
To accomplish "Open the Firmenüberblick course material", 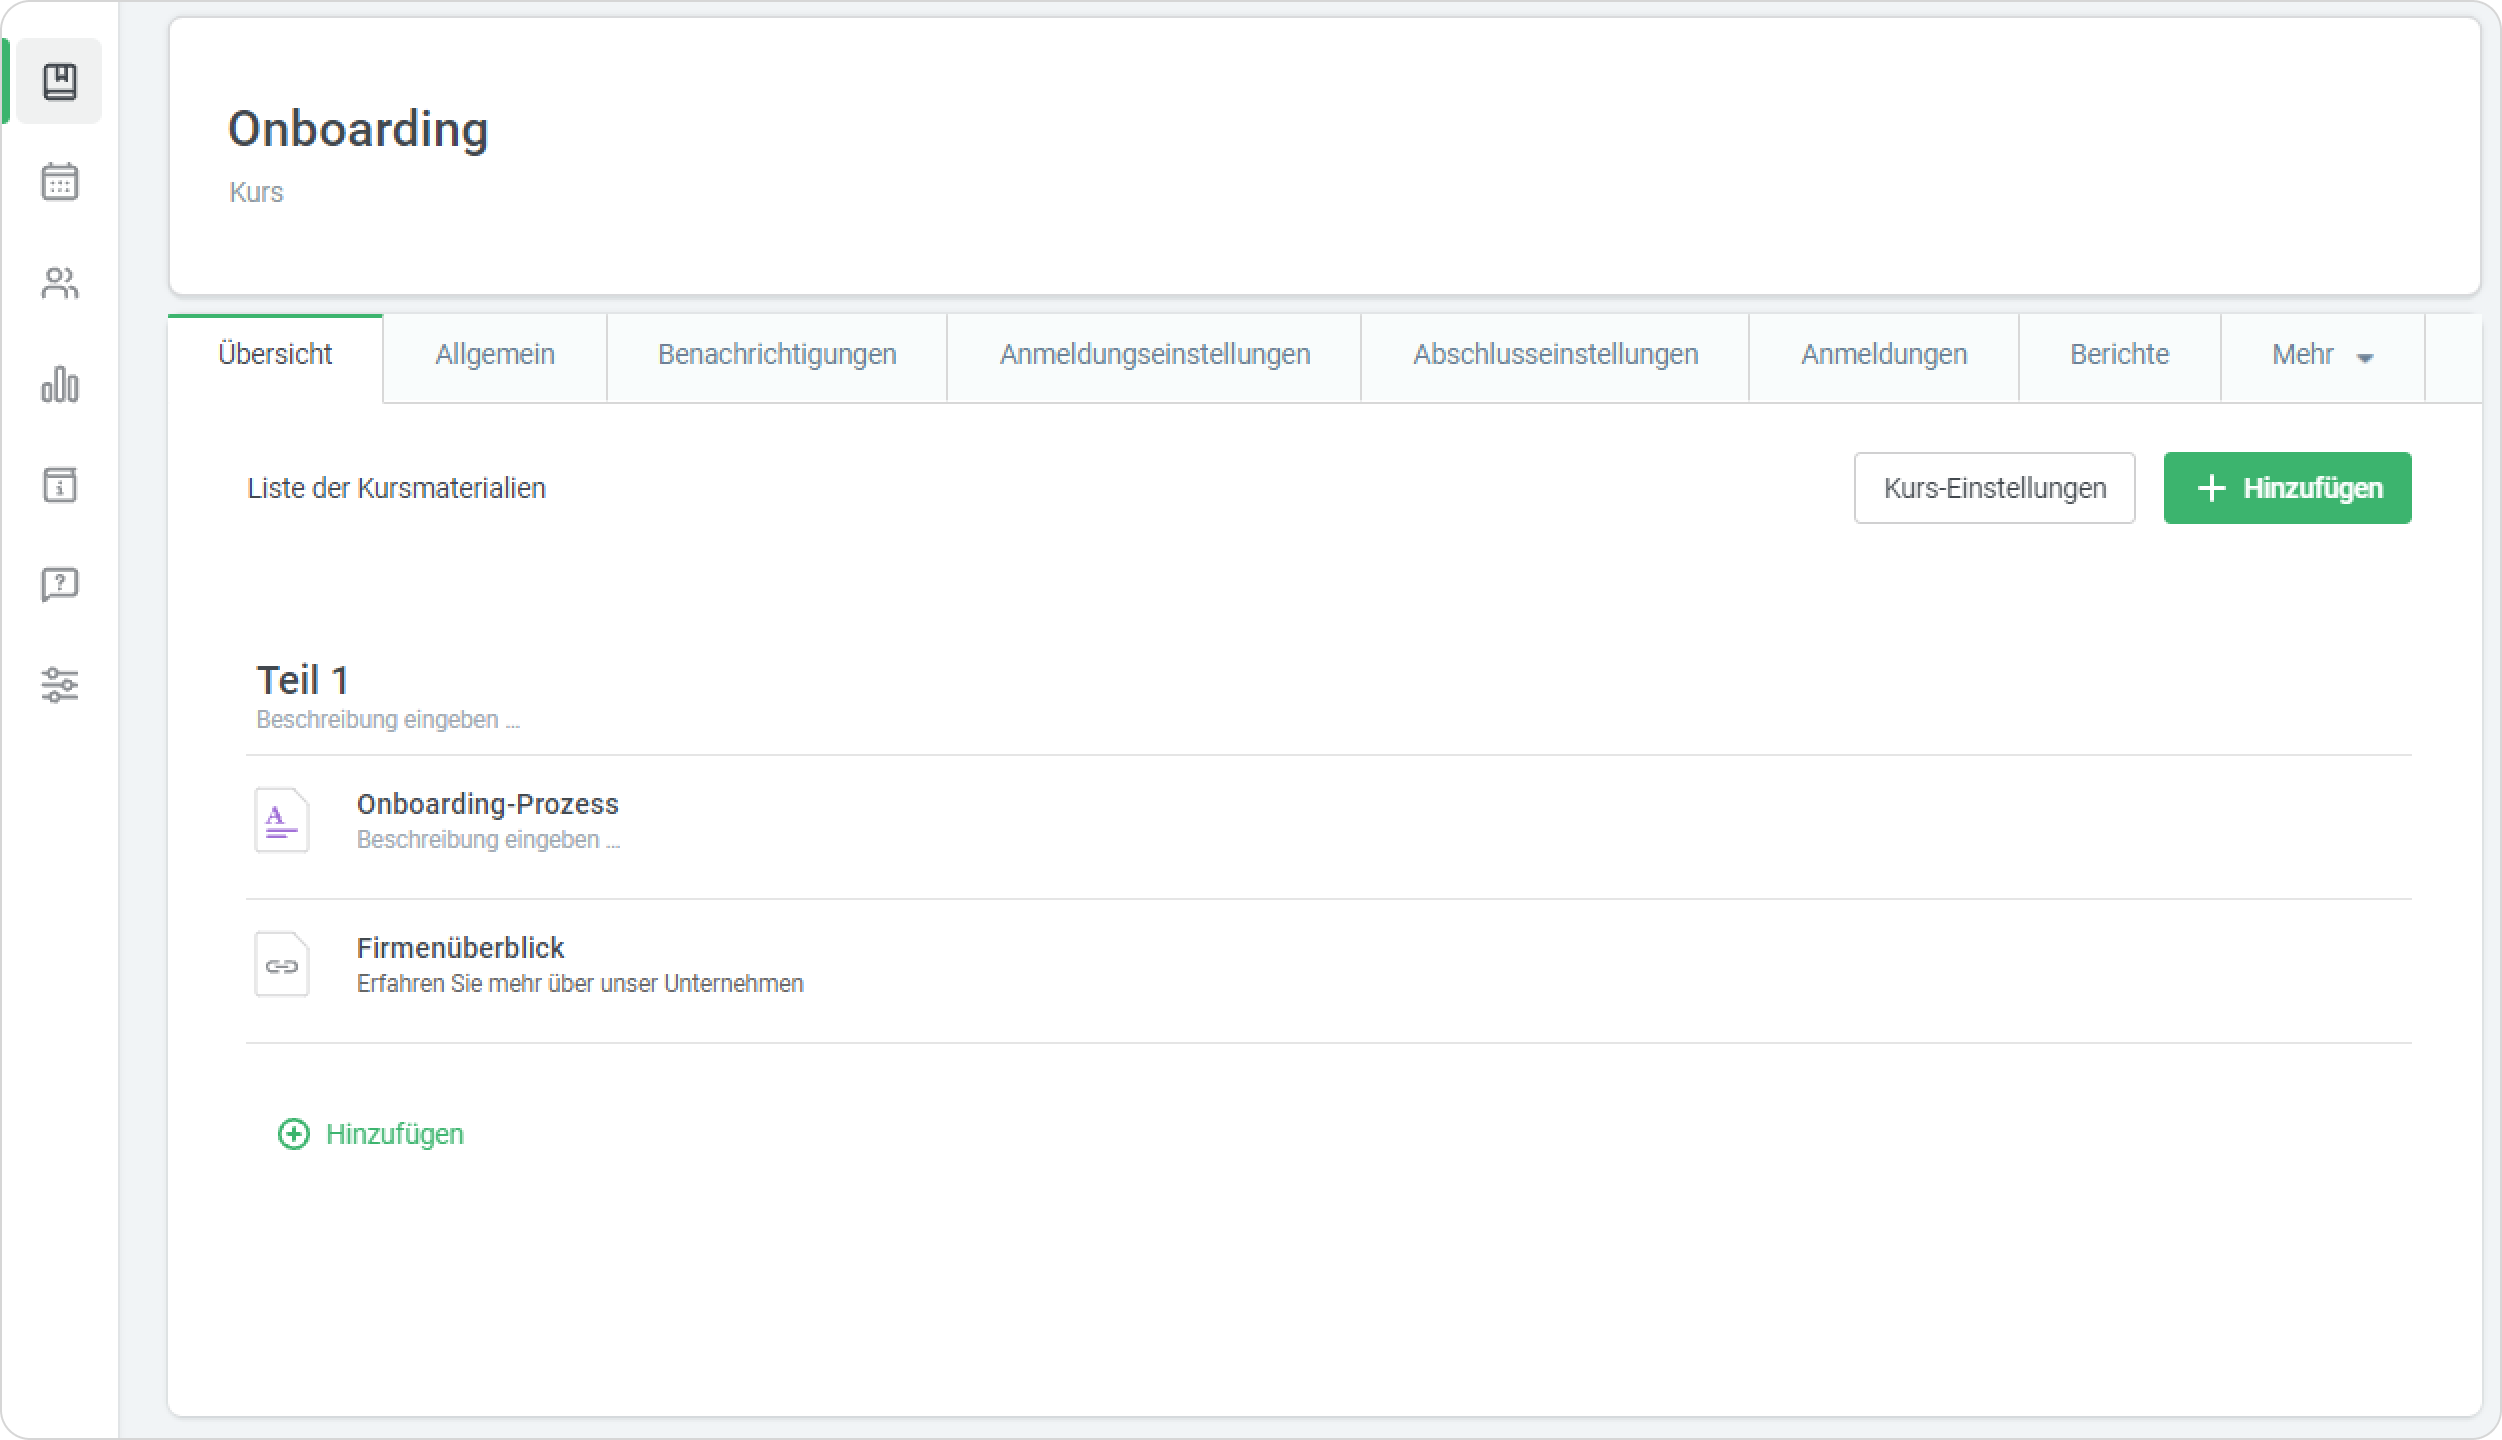I will [461, 948].
